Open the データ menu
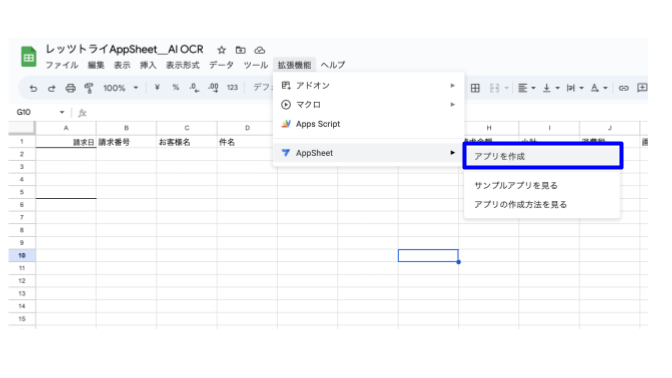672x378 pixels. click(221, 65)
